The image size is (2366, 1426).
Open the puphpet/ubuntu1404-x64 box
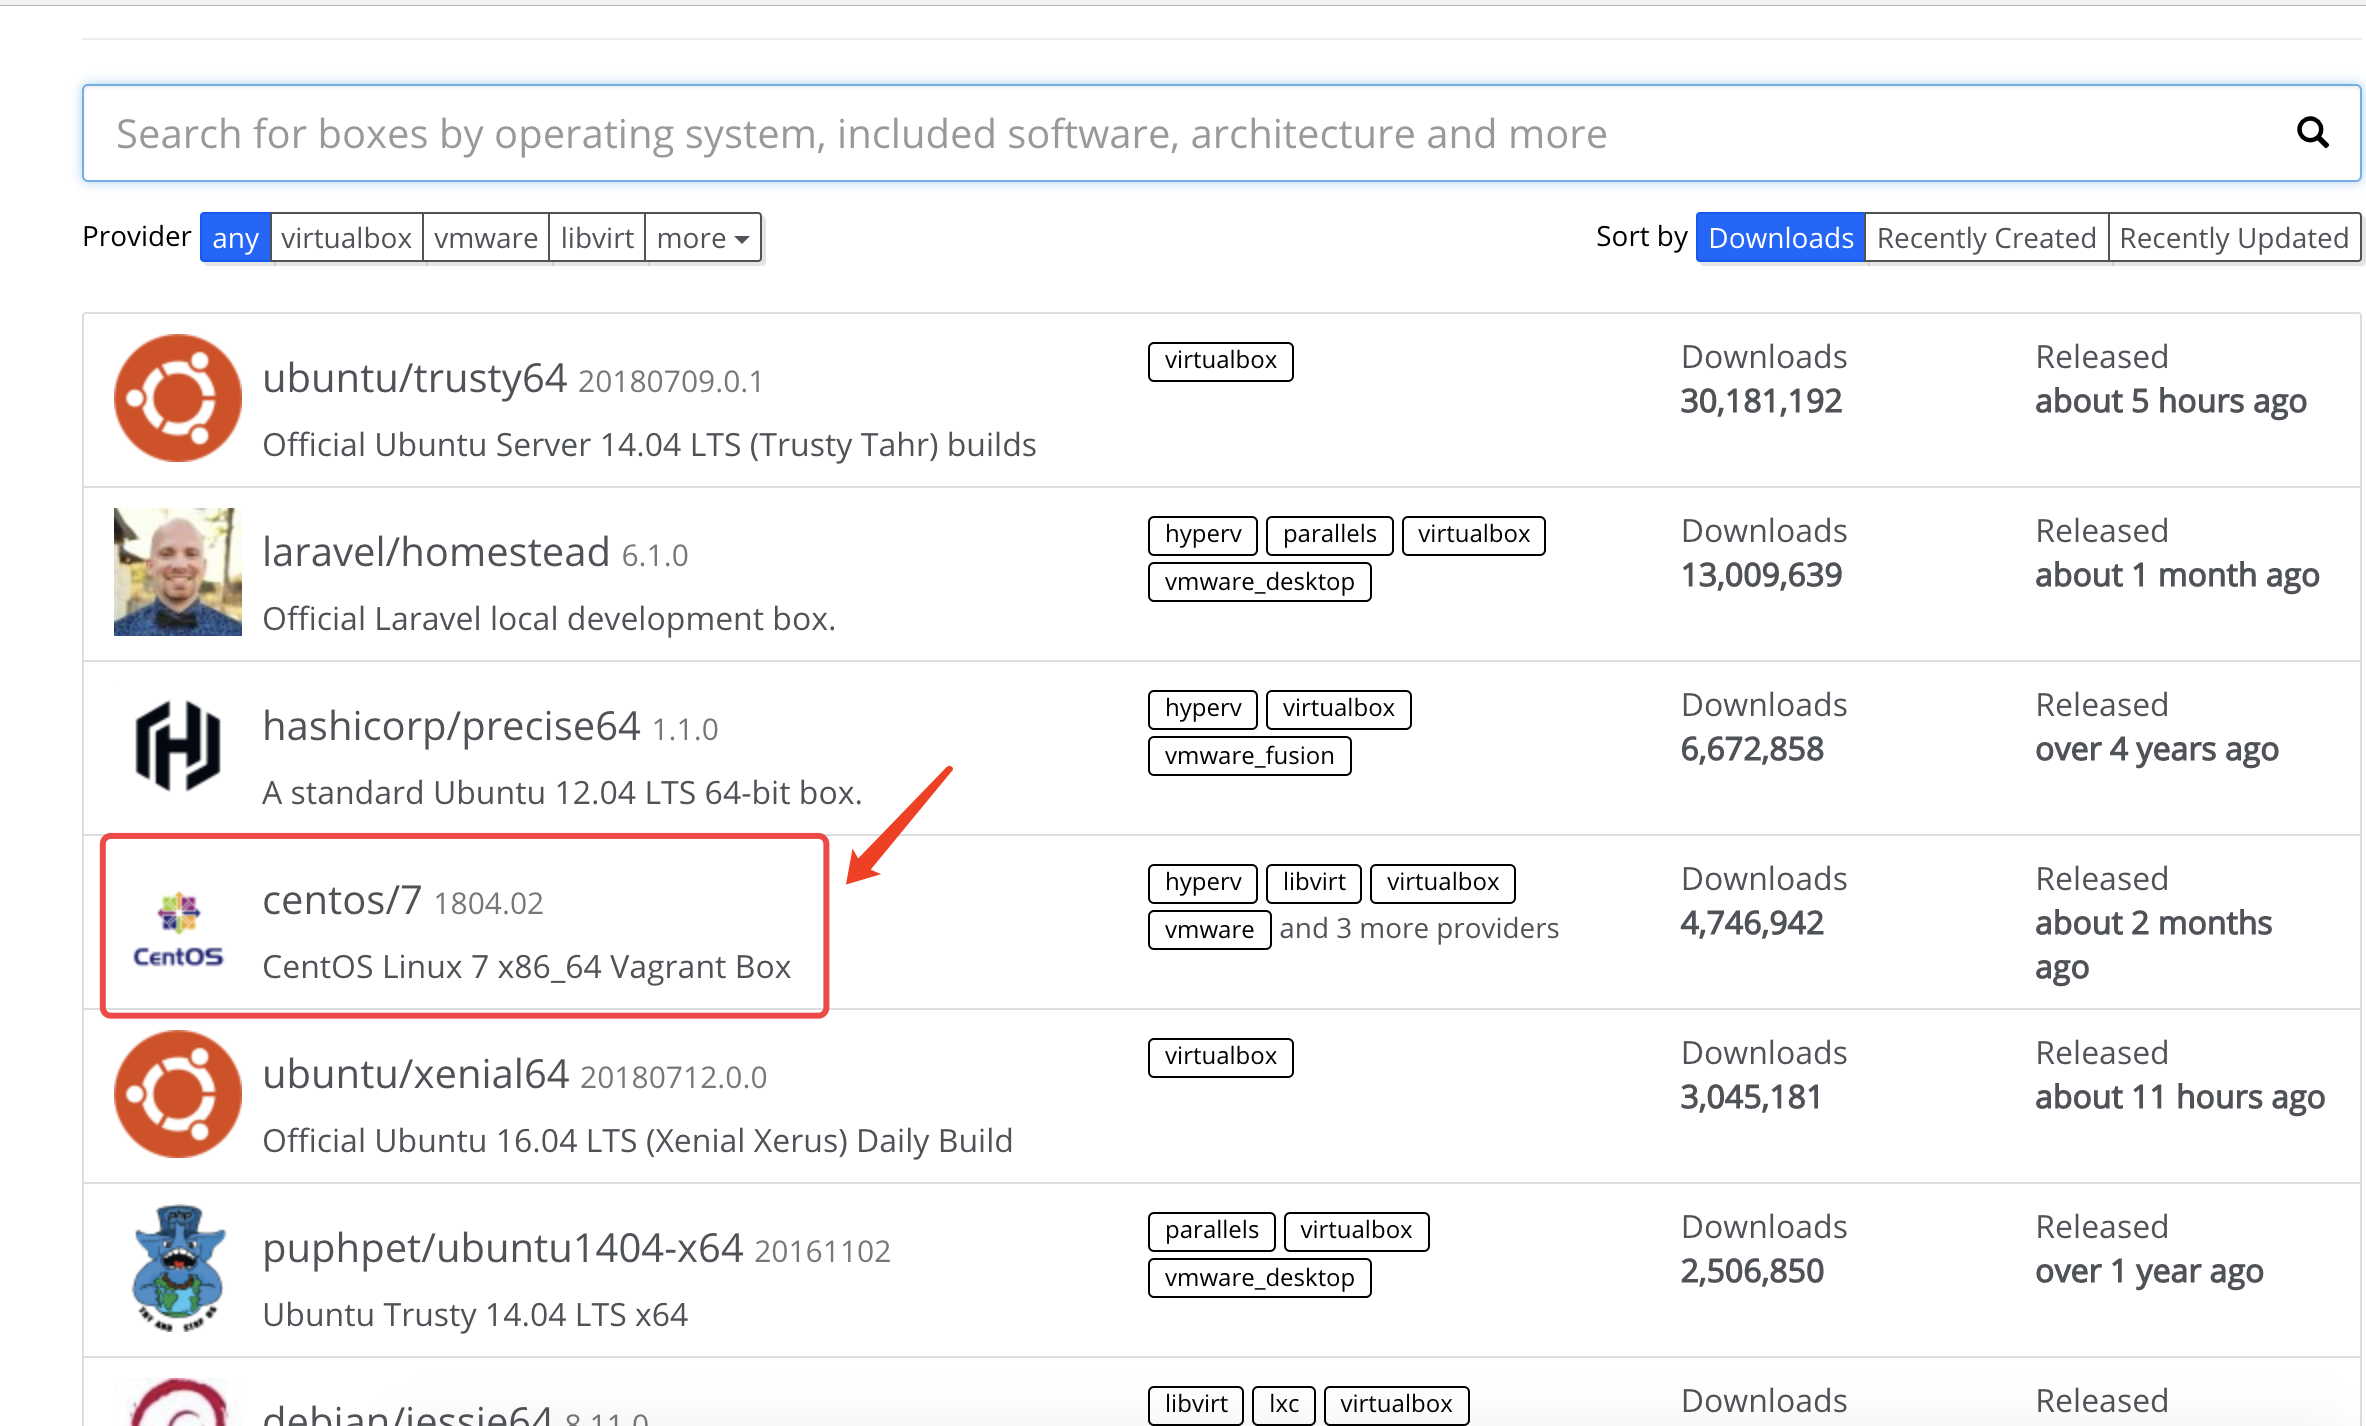tap(503, 1248)
